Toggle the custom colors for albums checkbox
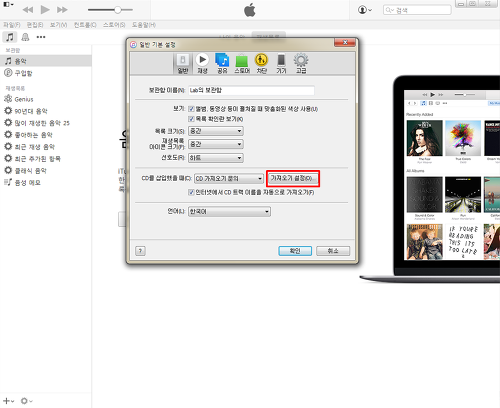500x408 pixels. coord(191,109)
